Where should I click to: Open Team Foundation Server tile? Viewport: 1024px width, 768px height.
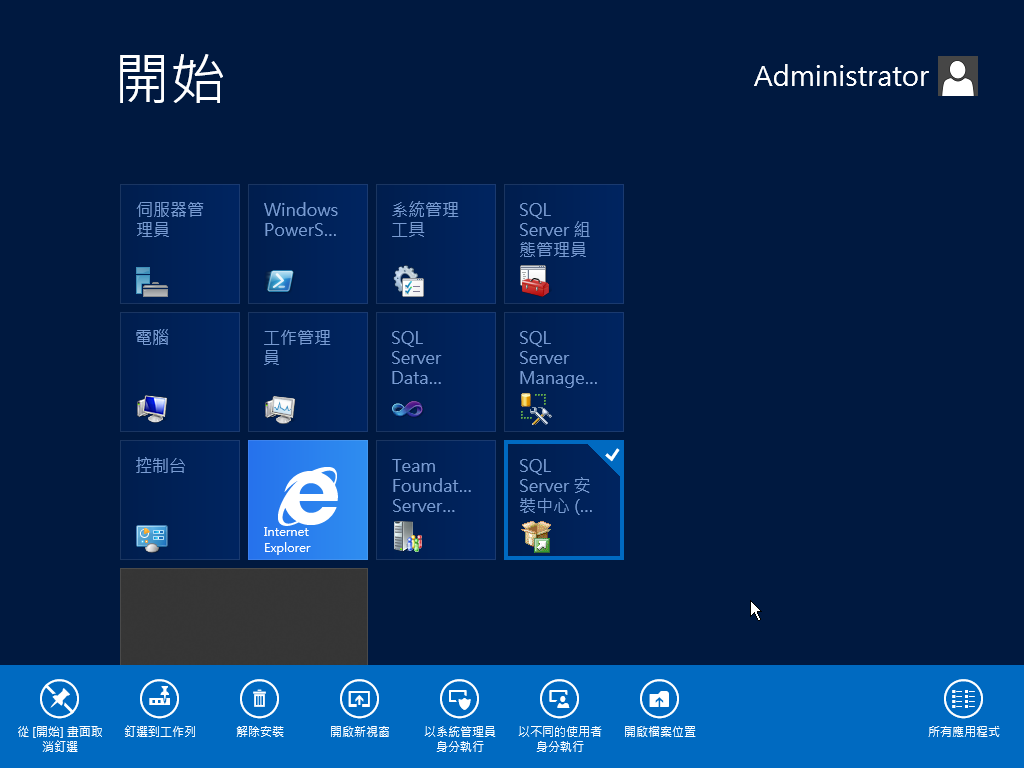436,500
